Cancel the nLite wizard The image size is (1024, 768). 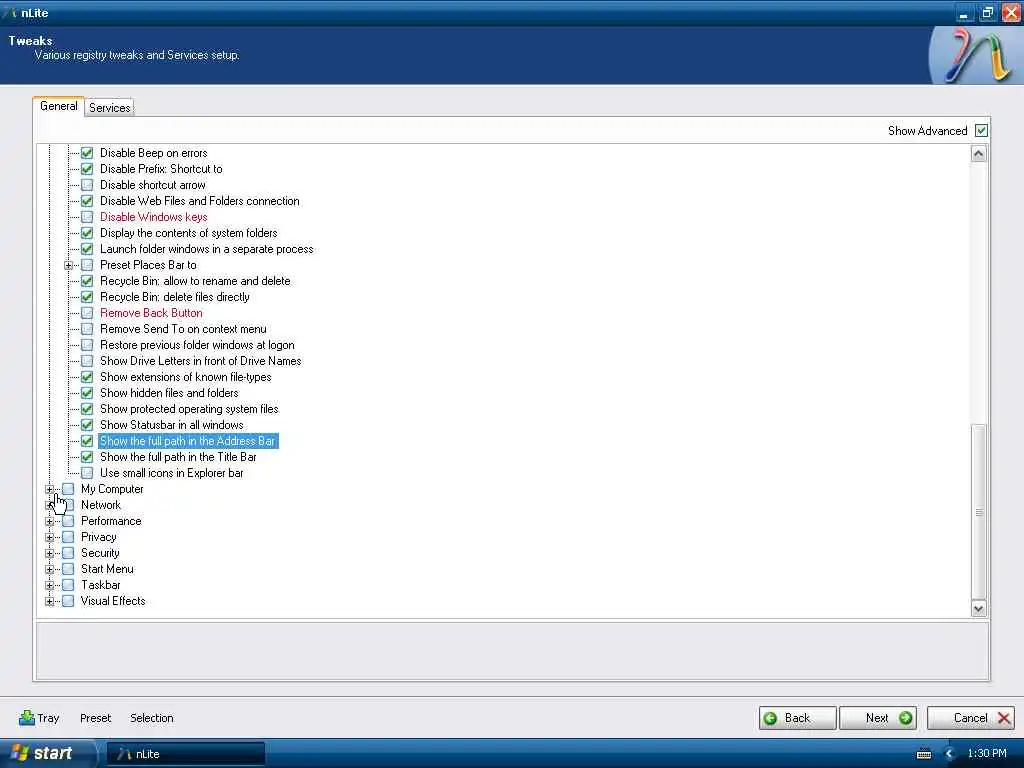point(971,718)
